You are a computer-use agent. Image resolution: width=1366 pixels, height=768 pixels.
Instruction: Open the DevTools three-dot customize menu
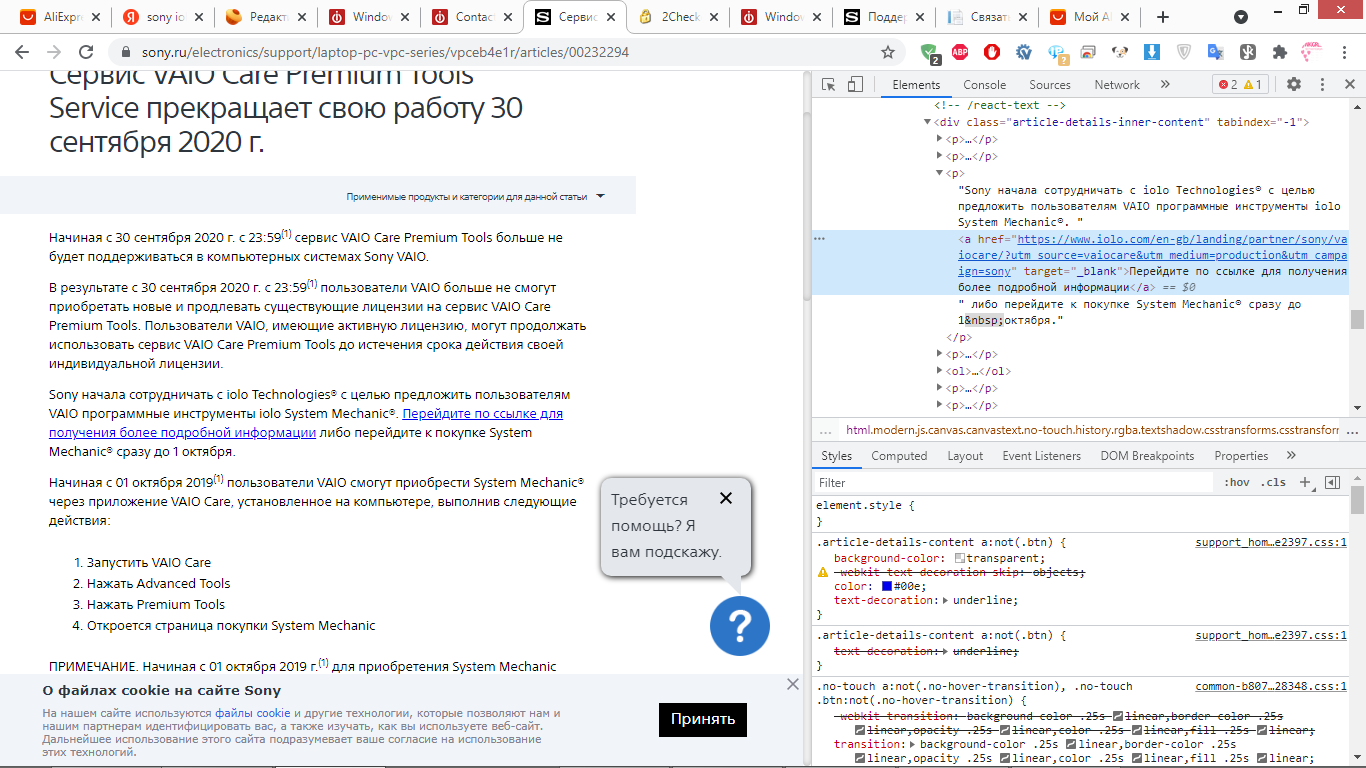tap(1322, 85)
